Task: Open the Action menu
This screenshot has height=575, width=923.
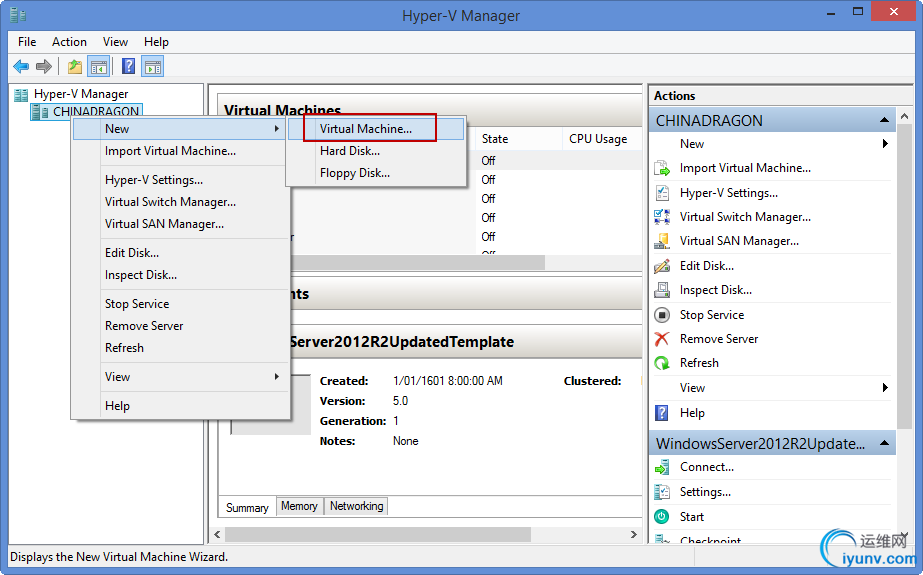Action: tap(69, 42)
